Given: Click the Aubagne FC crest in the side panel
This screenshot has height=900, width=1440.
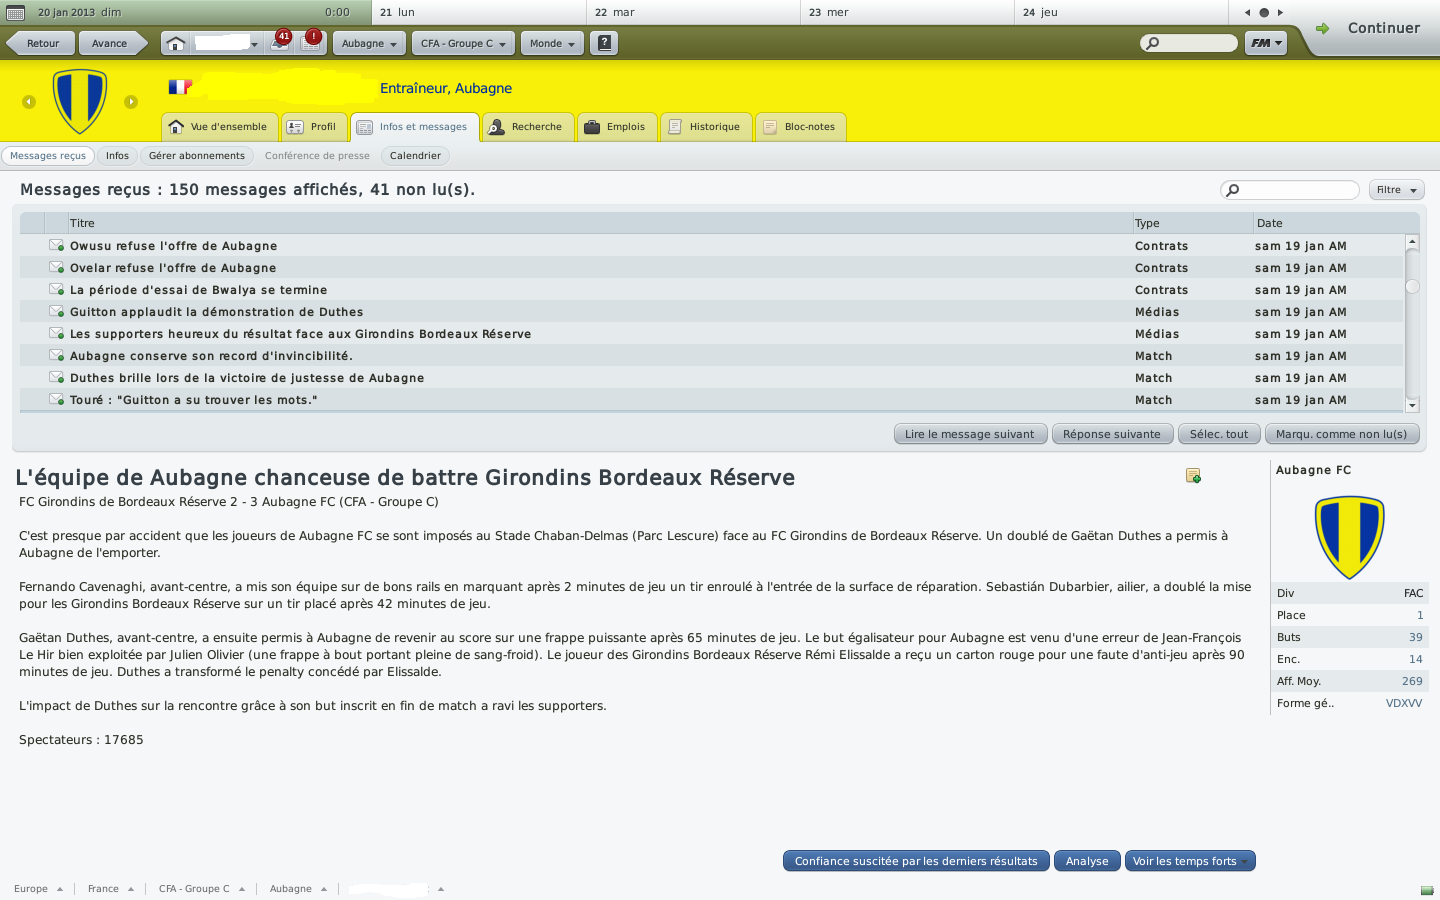Looking at the screenshot, I should click(1349, 537).
